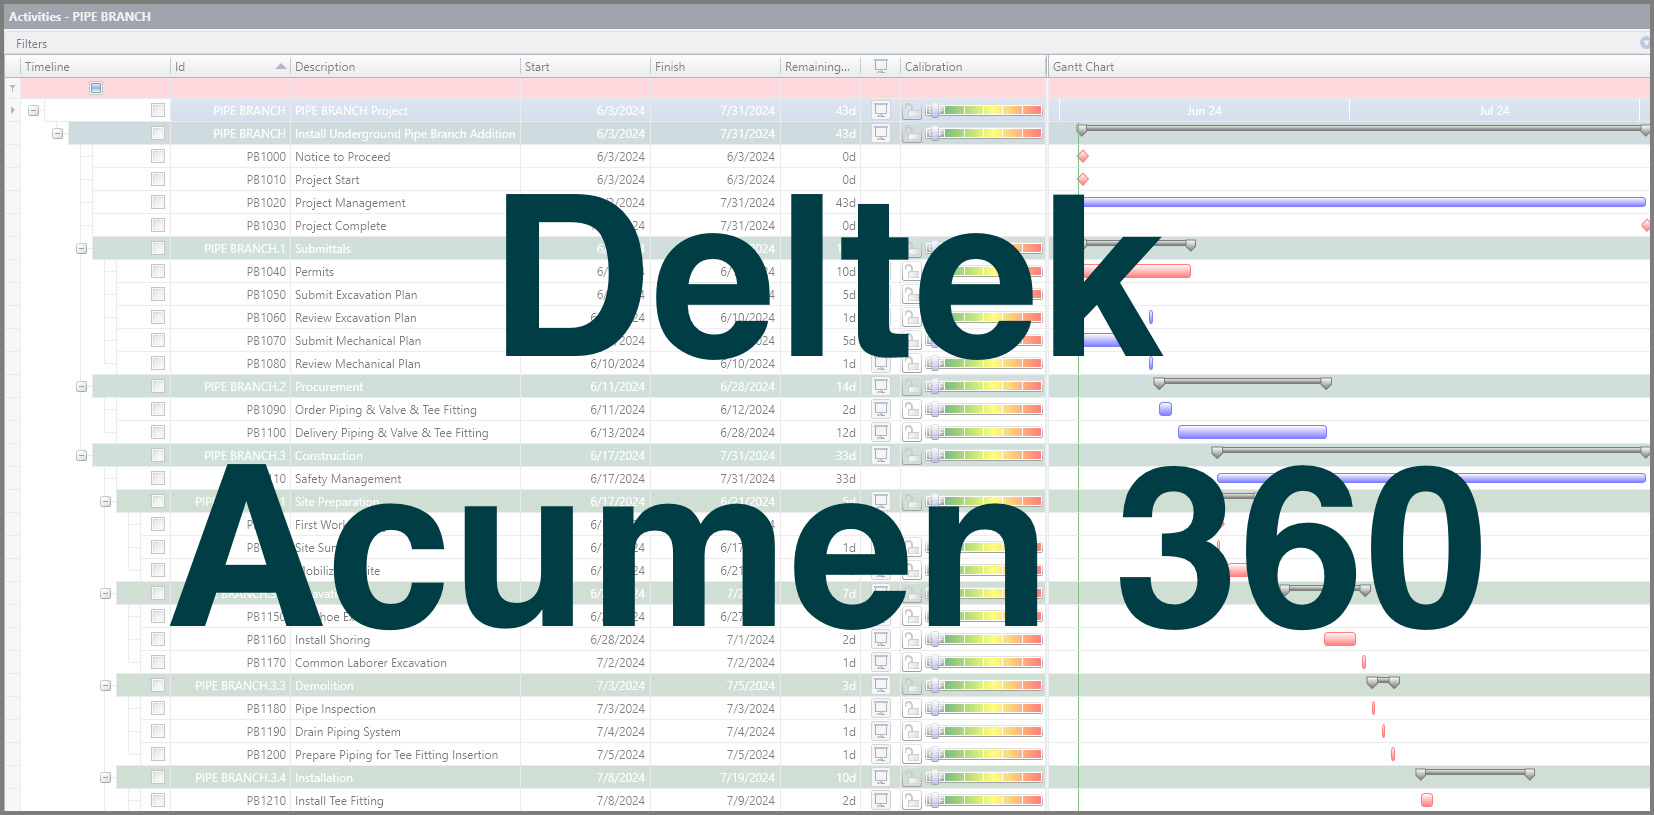Click lock icon in Procurement row

[912, 386]
